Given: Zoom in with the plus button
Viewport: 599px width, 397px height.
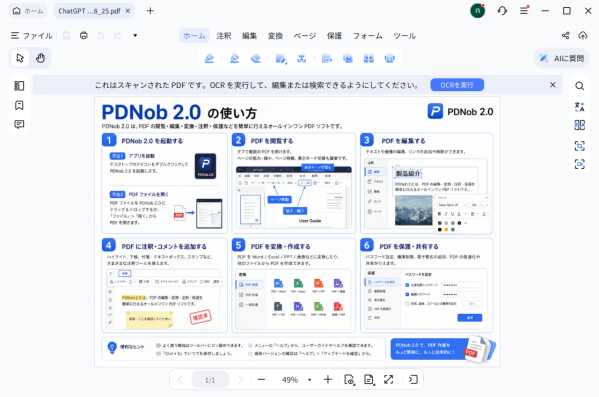Looking at the screenshot, I should [328, 380].
